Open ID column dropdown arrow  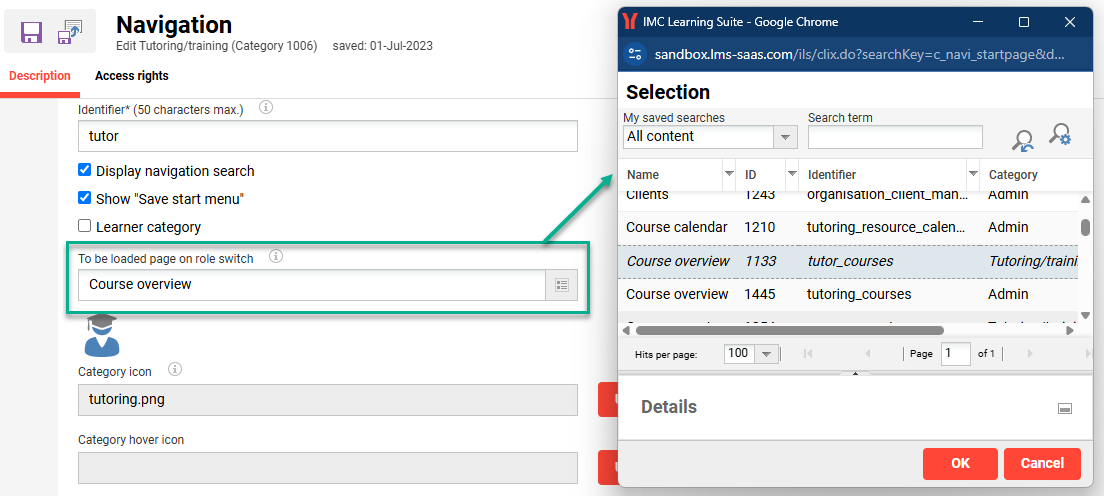pos(791,174)
